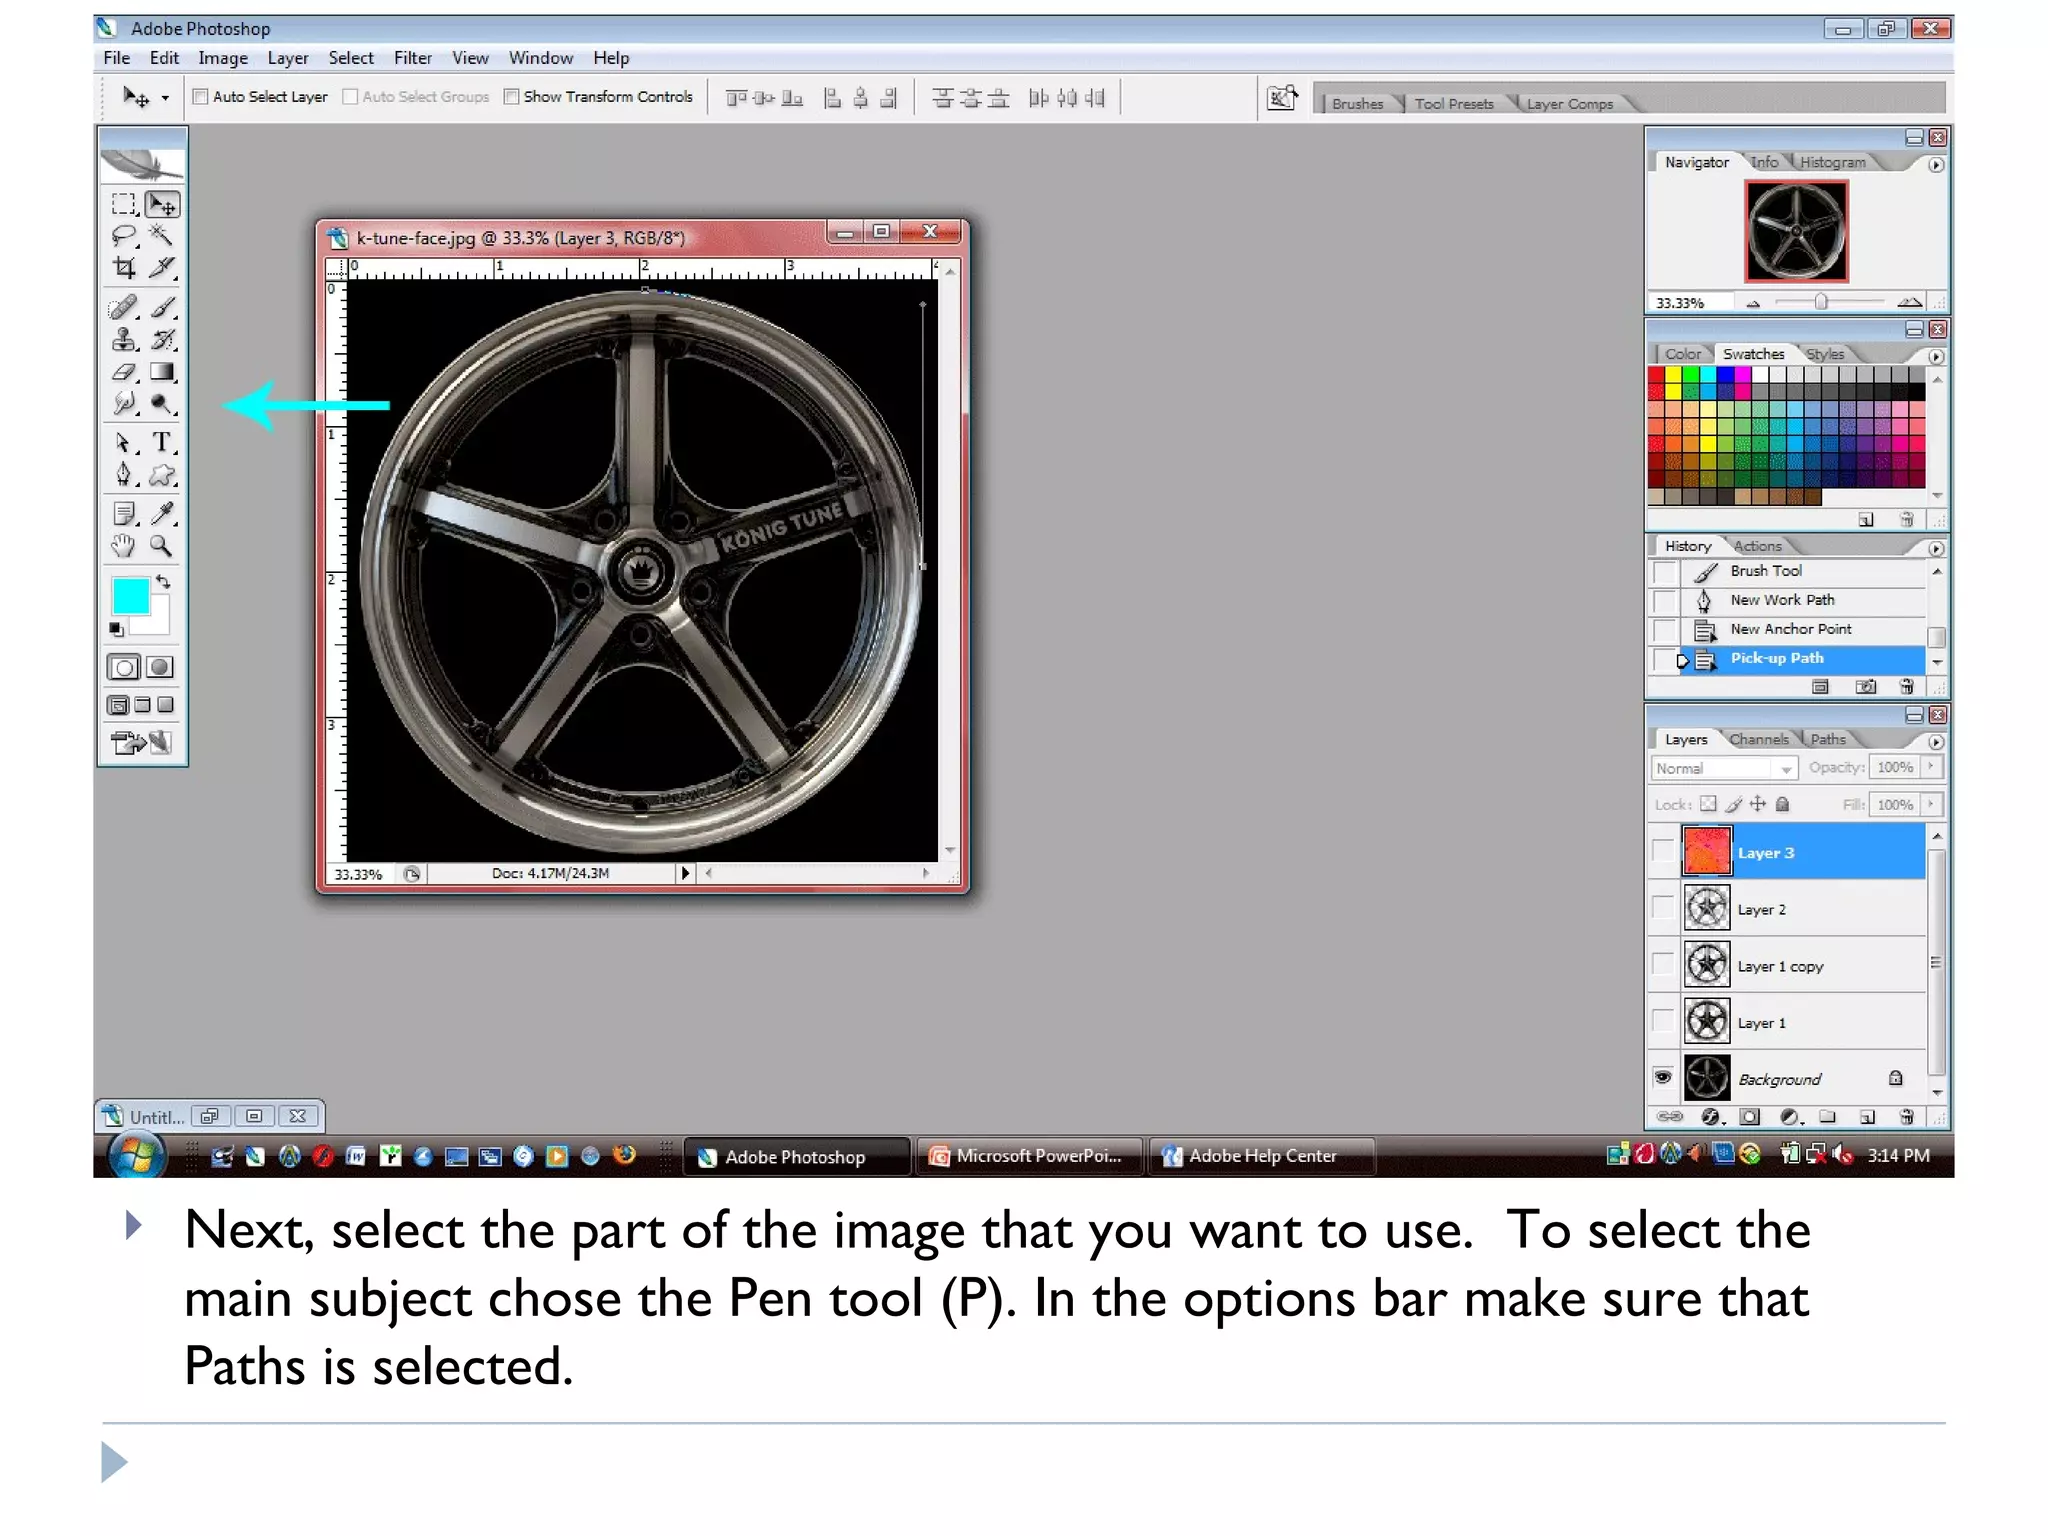Show Layer 1 copy visibility box
Screen dimensions: 2048x1536
[1662, 965]
